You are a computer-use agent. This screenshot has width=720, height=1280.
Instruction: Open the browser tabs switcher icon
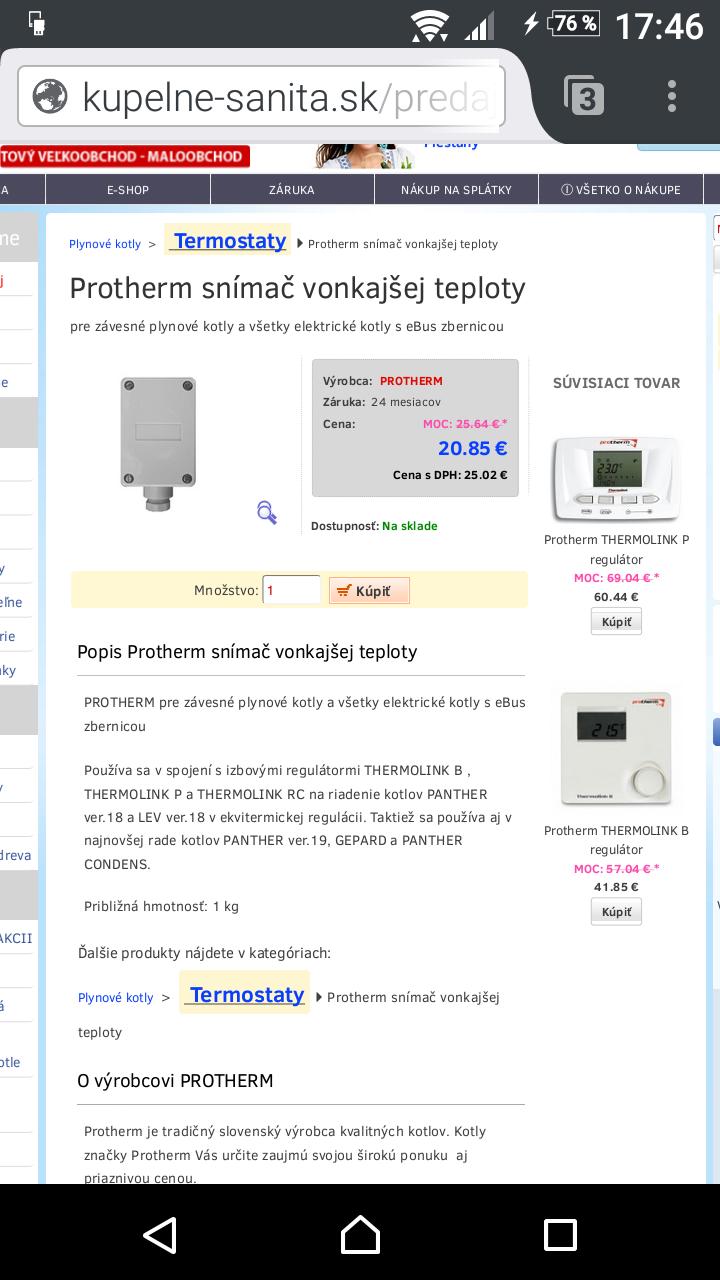coord(584,97)
